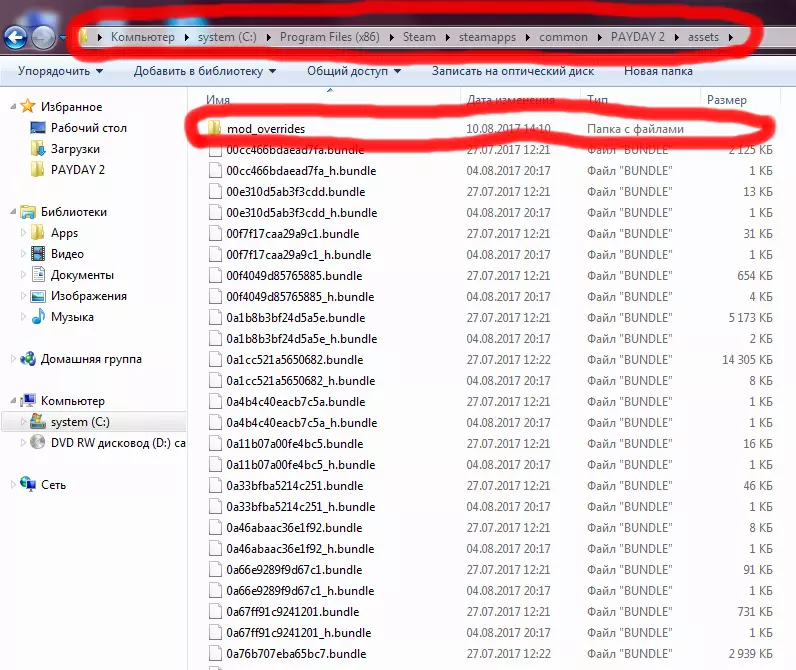This screenshot has height=670, width=796.
Task: Select file 0a1b8b3bf24d5a5e.bundle
Action: [295, 318]
